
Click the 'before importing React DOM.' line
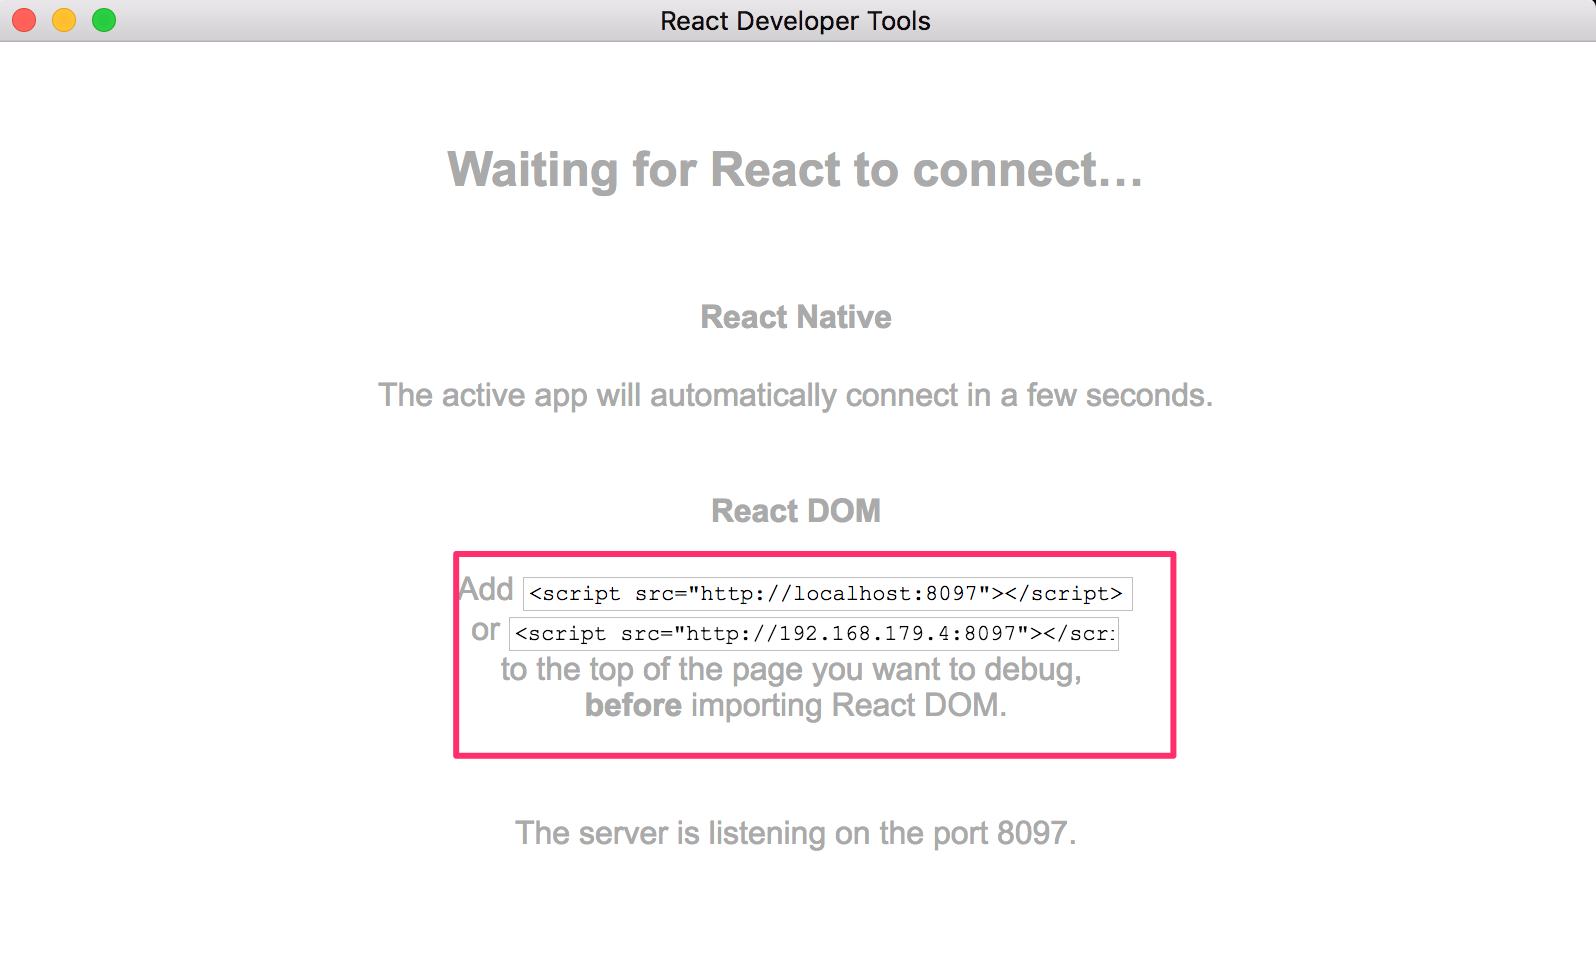(x=796, y=705)
